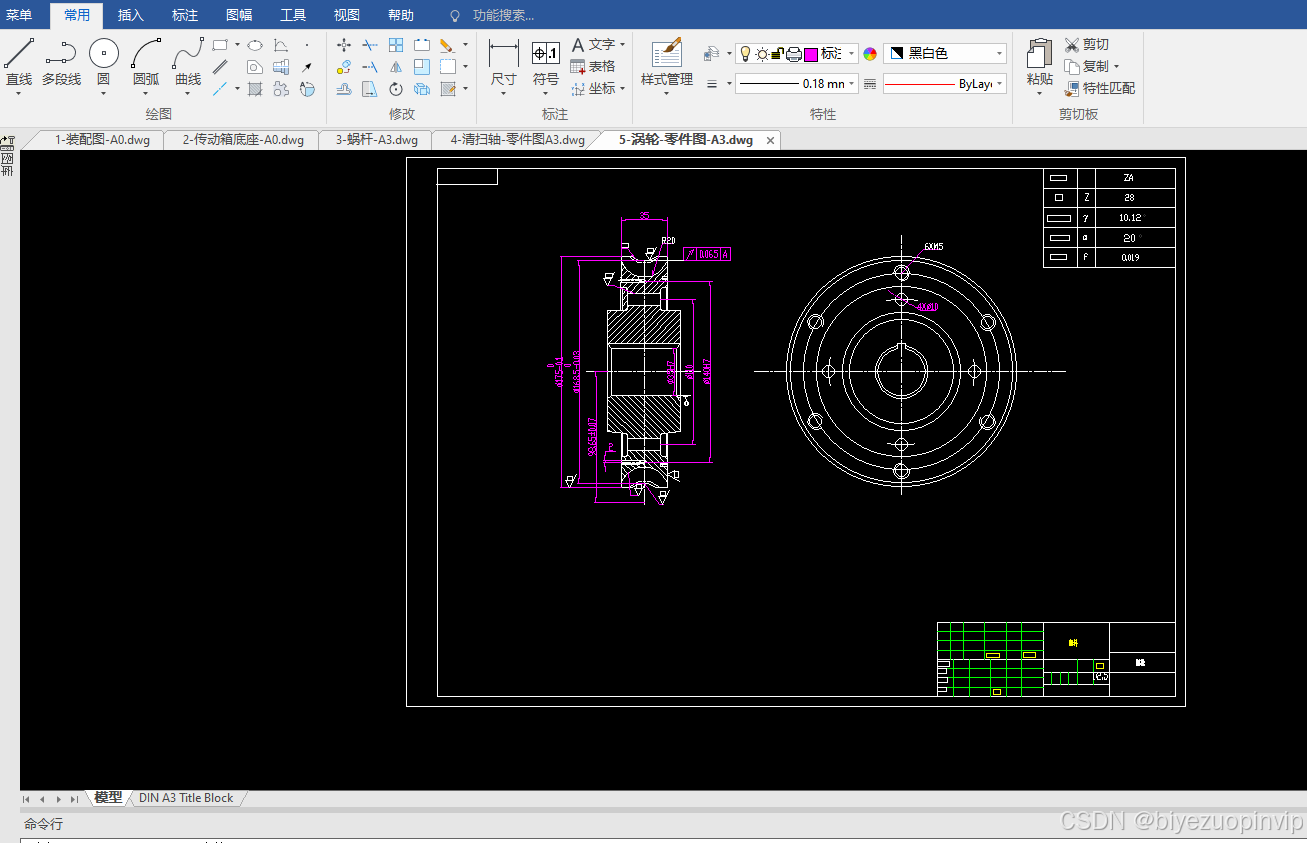The width and height of the screenshot is (1307, 843).
Task: Open the 3-蜗杆-A3.dwg document tab
Action: 376,140
